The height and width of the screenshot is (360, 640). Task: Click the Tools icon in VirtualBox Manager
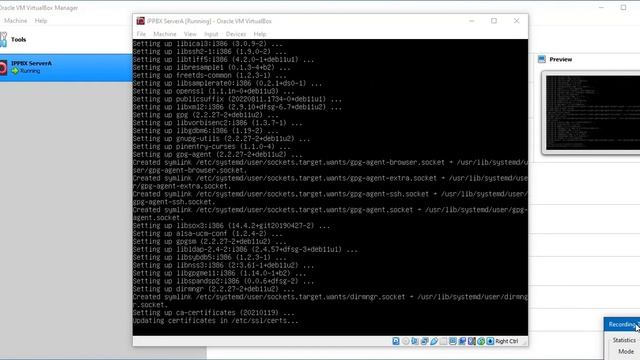tap(3, 40)
